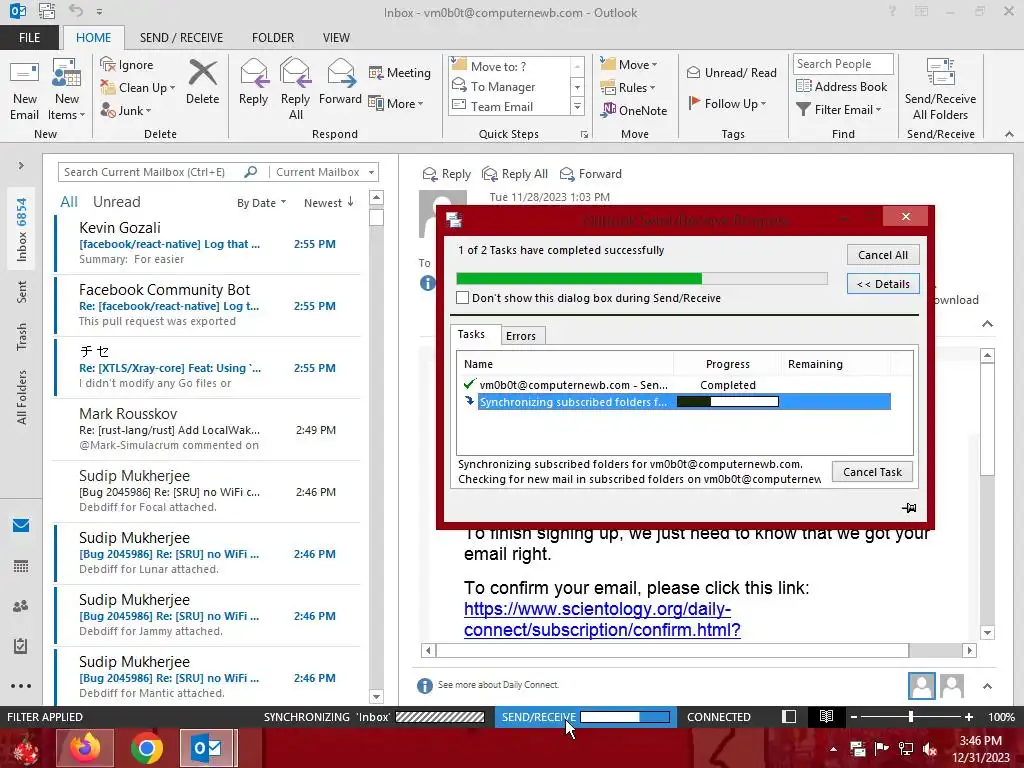This screenshot has width=1024, height=768.
Task: Open People view in navigation bar
Action: pyautogui.click(x=21, y=606)
